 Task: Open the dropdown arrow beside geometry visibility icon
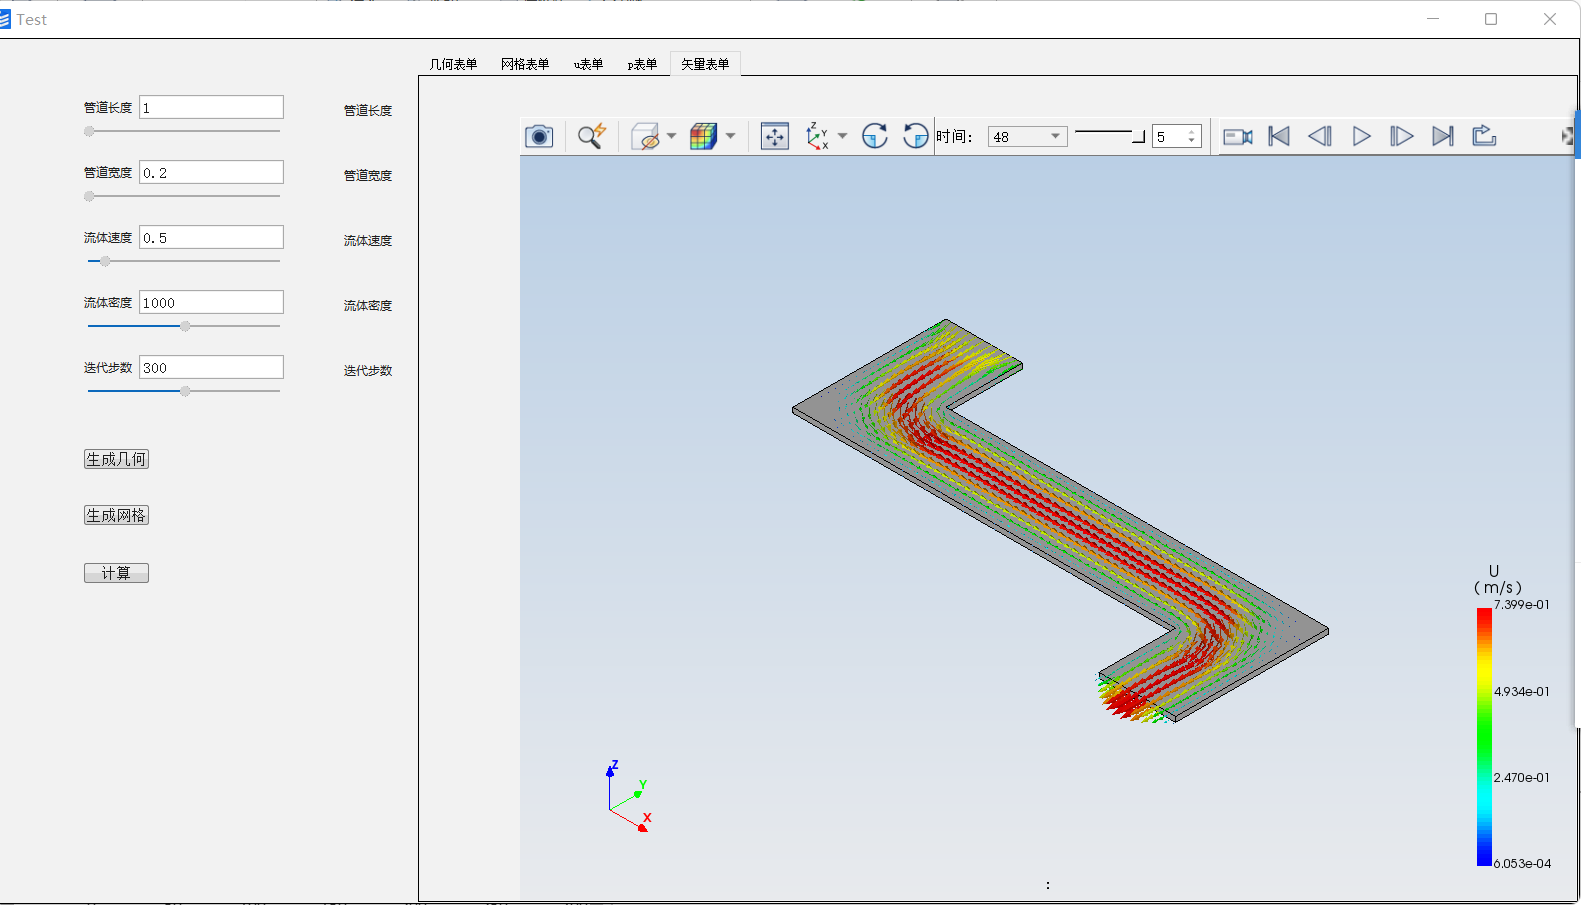tap(671, 136)
